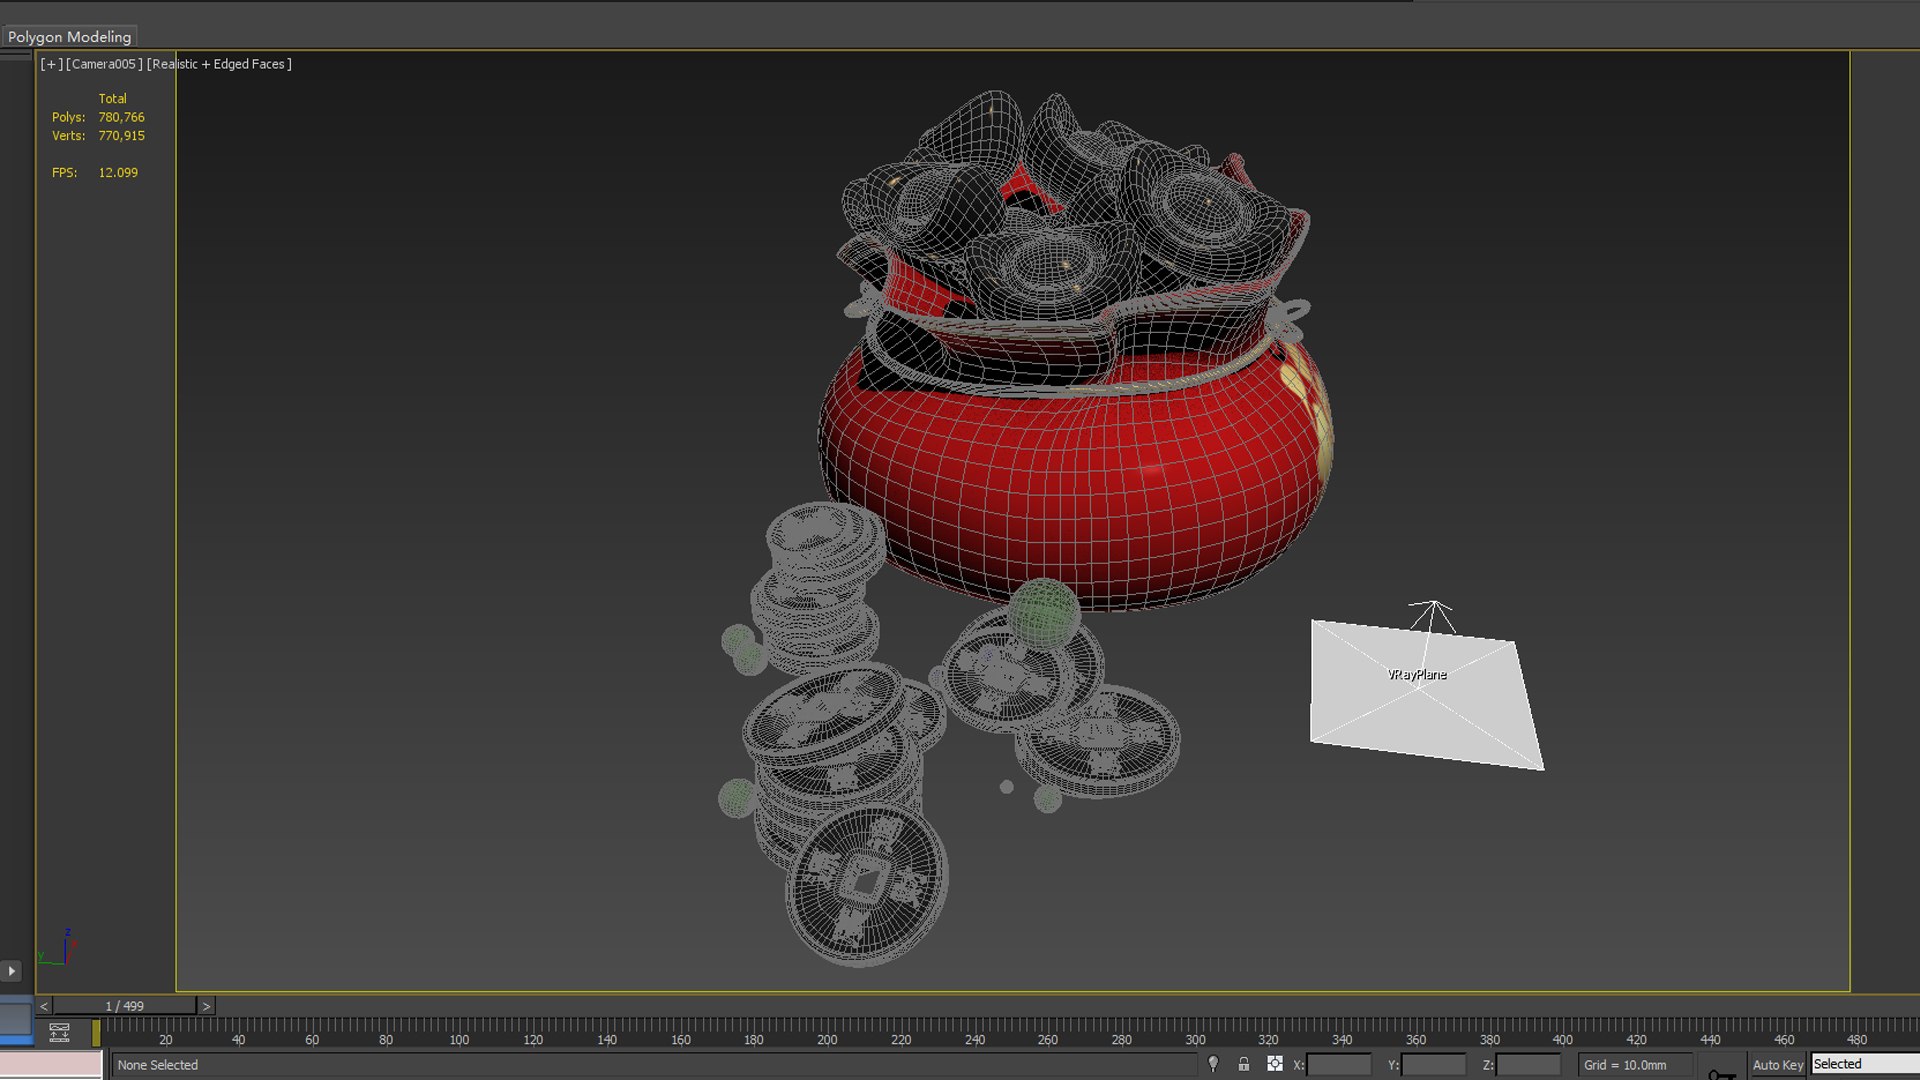Open the Polygon Modeling ribbon tab
This screenshot has width=1920, height=1080.
69,37
